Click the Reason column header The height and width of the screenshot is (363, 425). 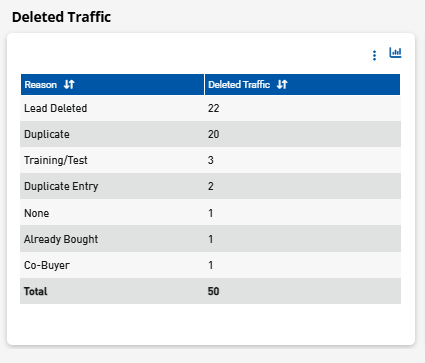112,85
